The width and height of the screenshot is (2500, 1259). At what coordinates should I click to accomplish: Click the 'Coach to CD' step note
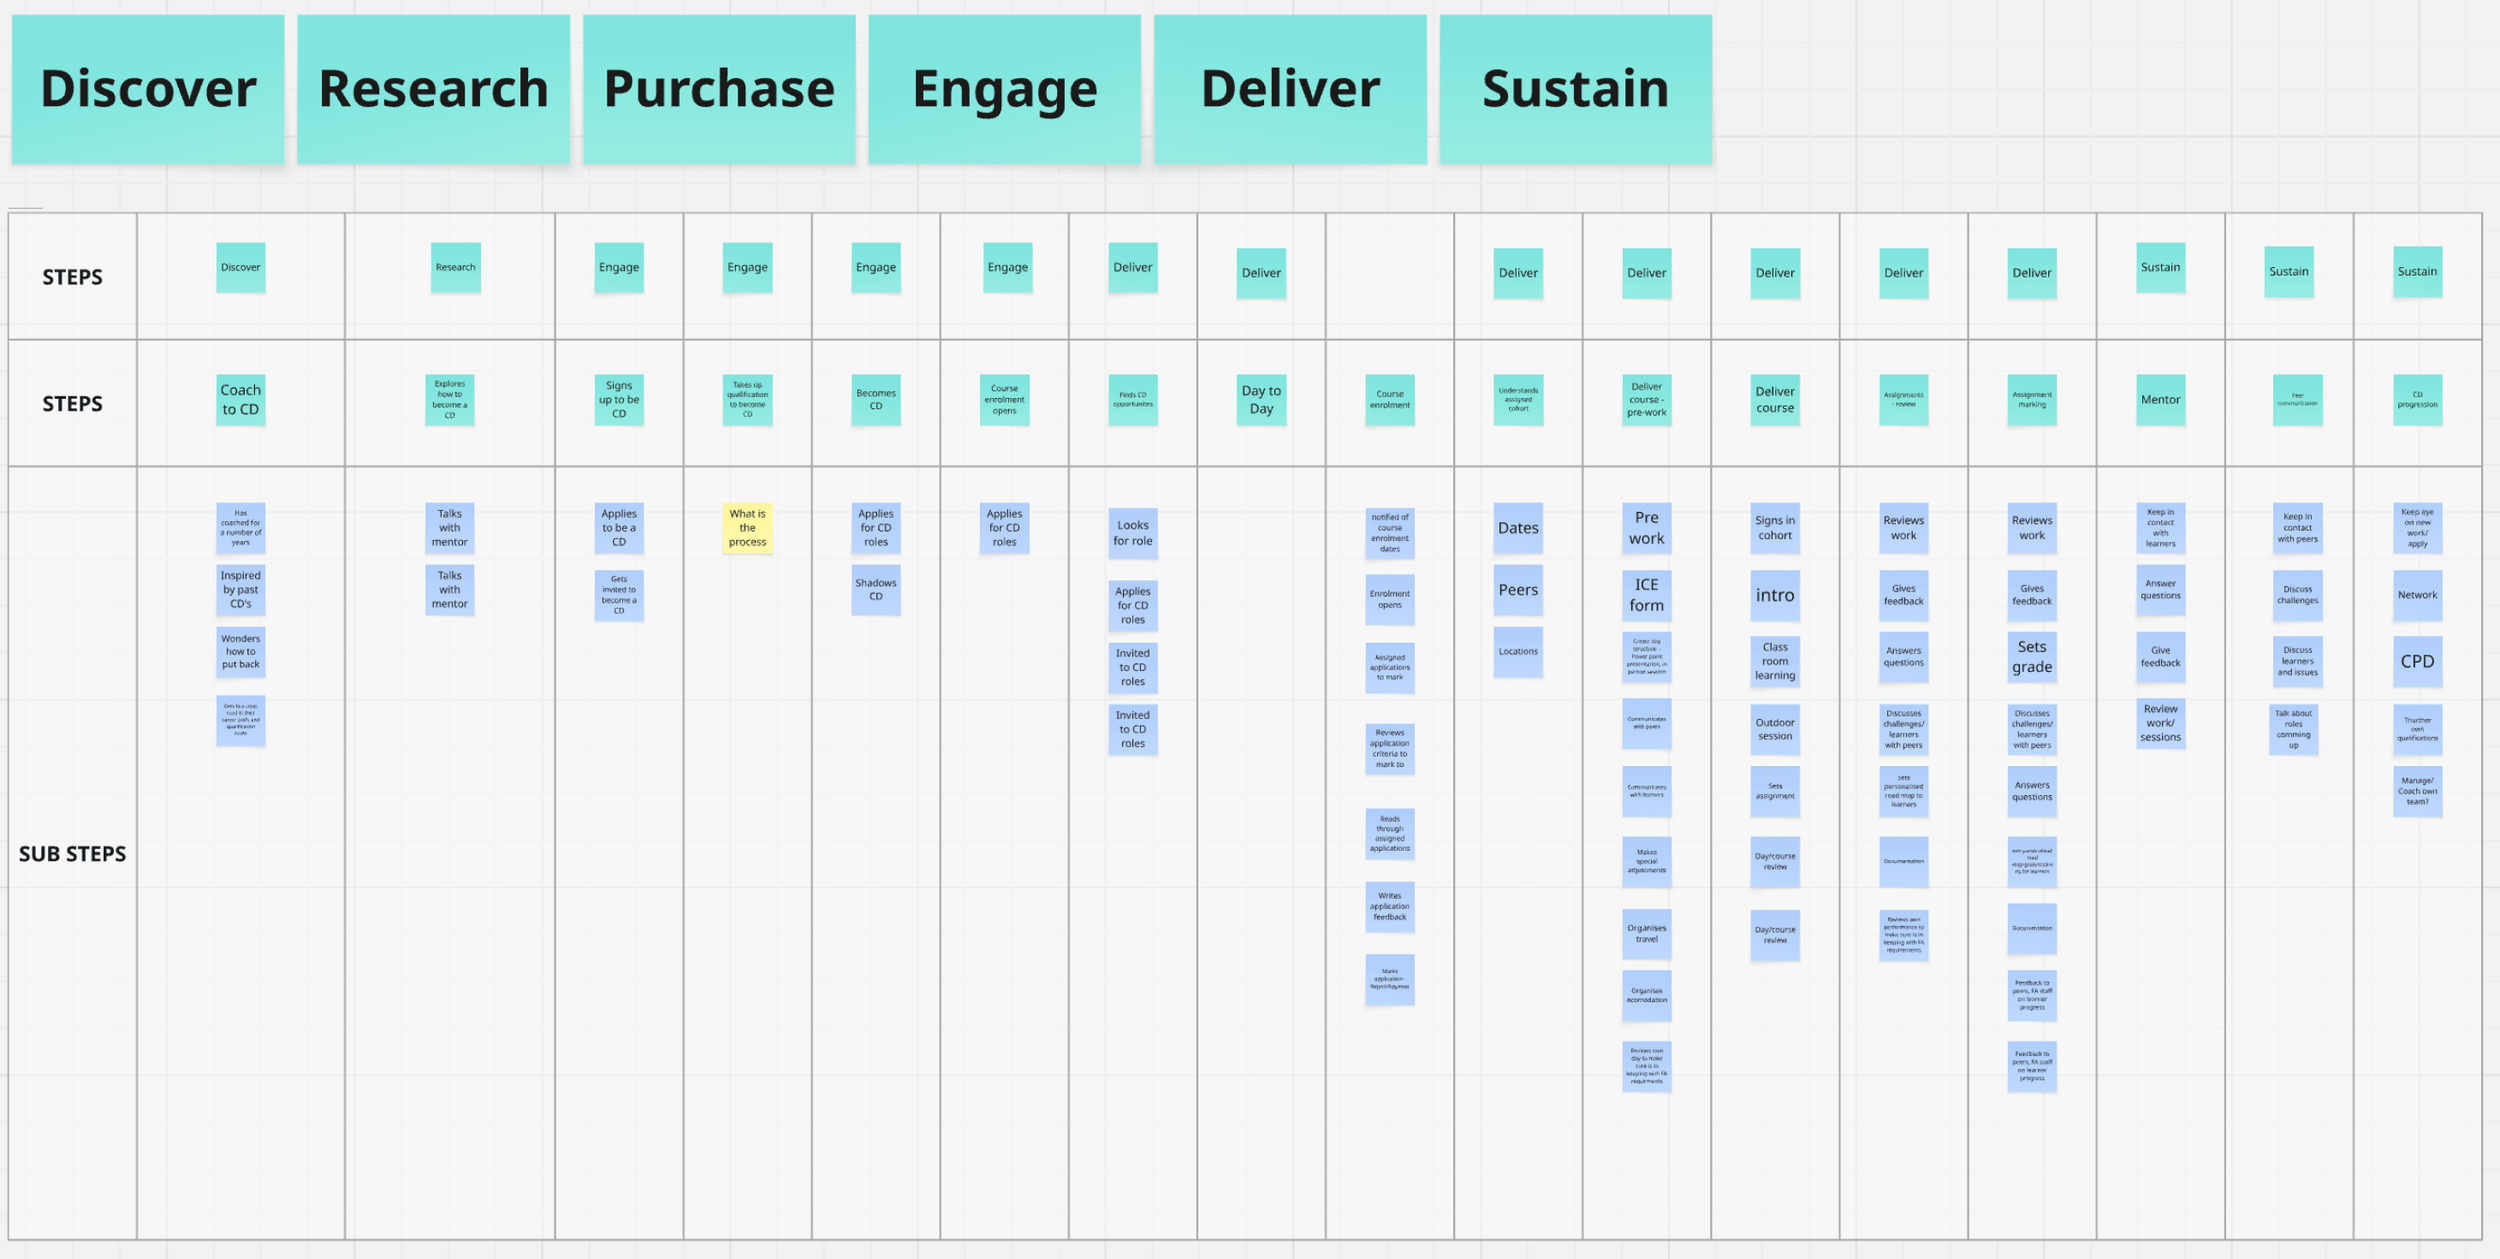pos(240,400)
